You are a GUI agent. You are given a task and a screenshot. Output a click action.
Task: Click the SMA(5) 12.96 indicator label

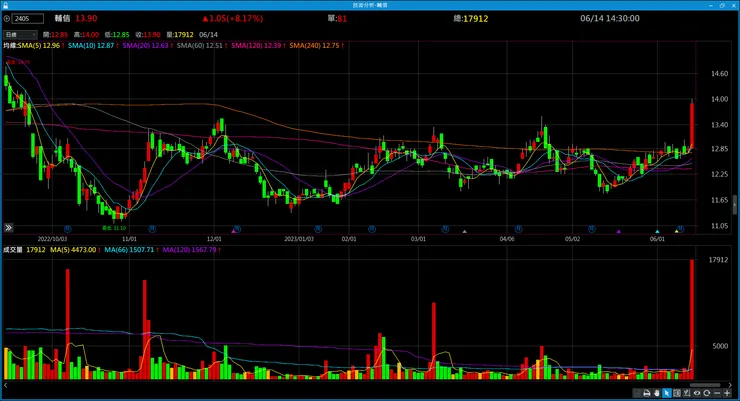point(41,45)
